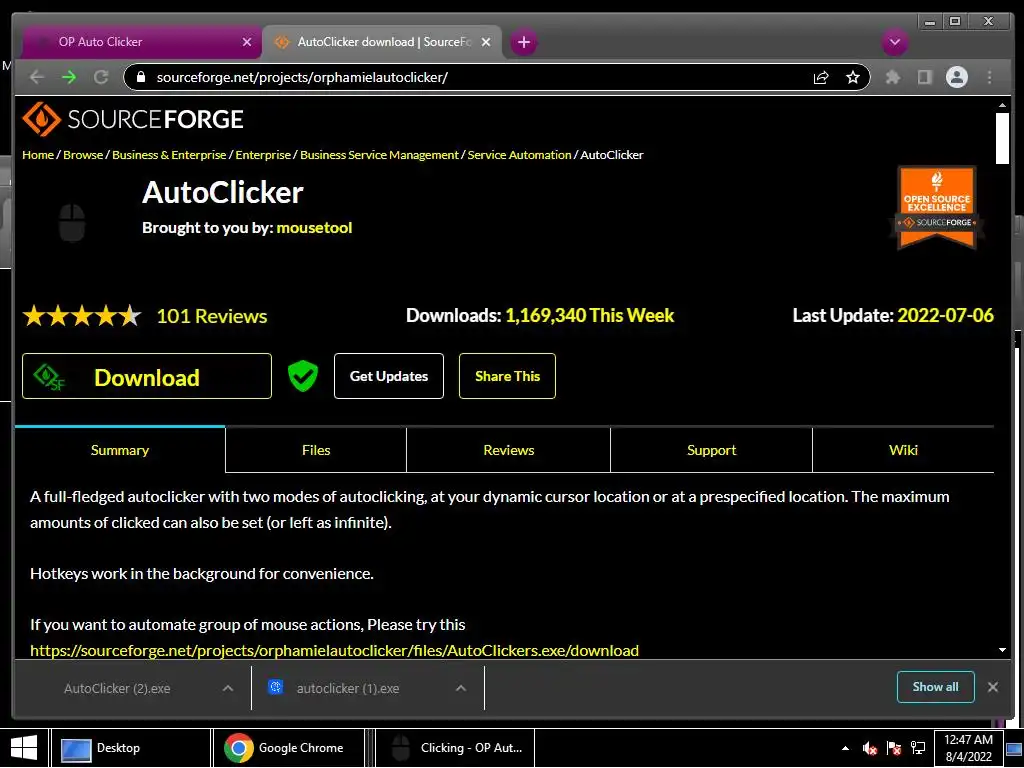Open the Files tab
Screen dimensions: 1024x768
[316, 450]
